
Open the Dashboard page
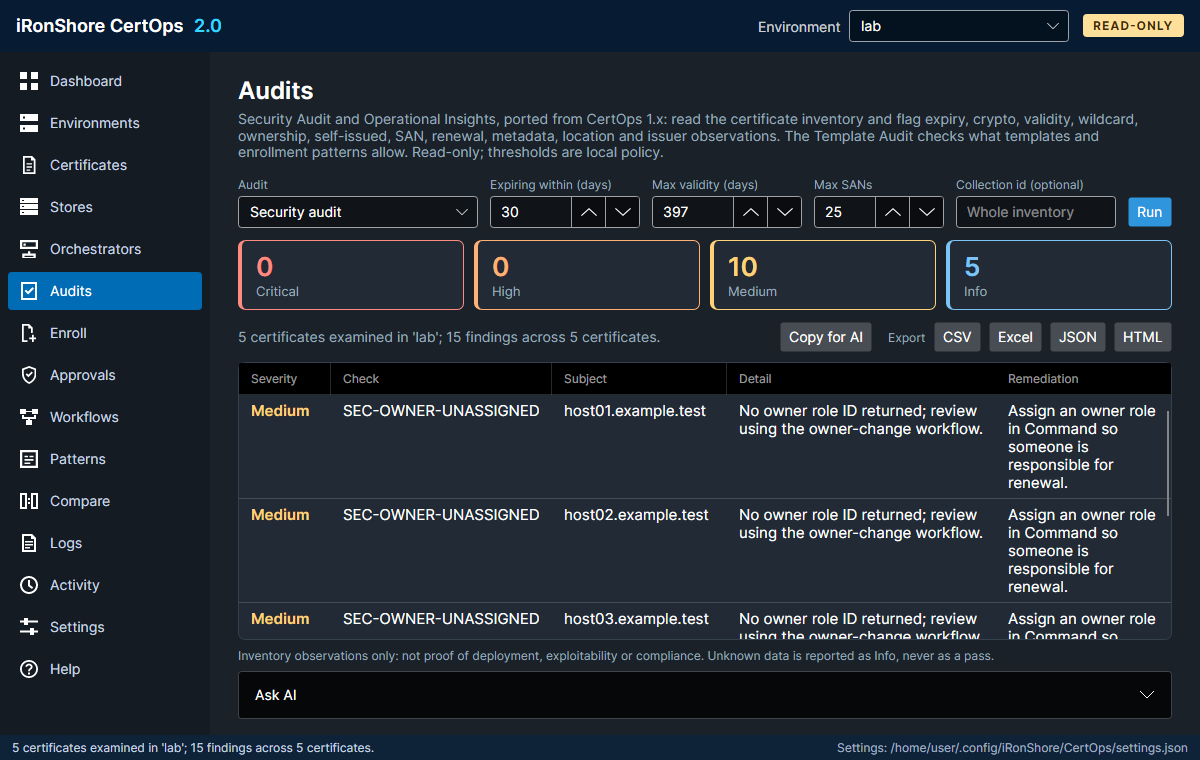coord(105,81)
